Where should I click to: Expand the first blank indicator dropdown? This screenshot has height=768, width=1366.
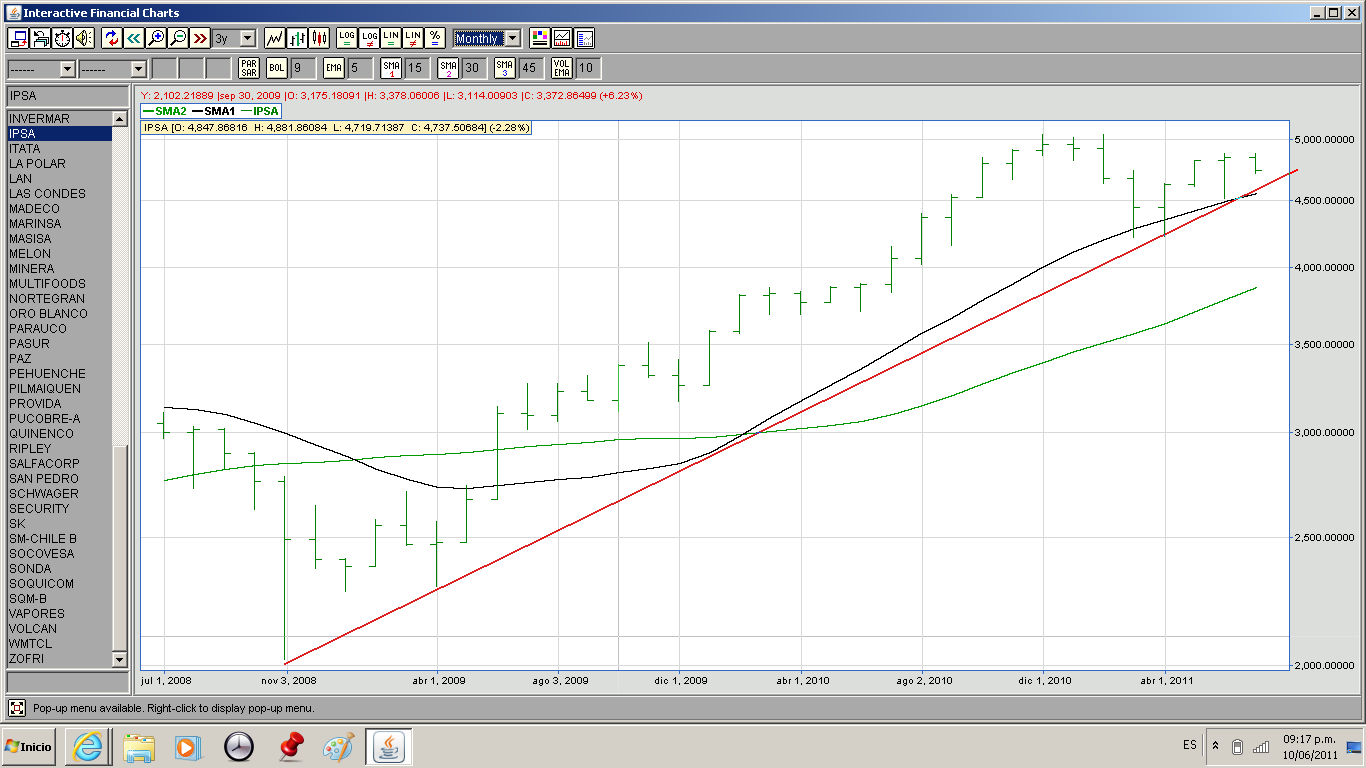tap(67, 69)
